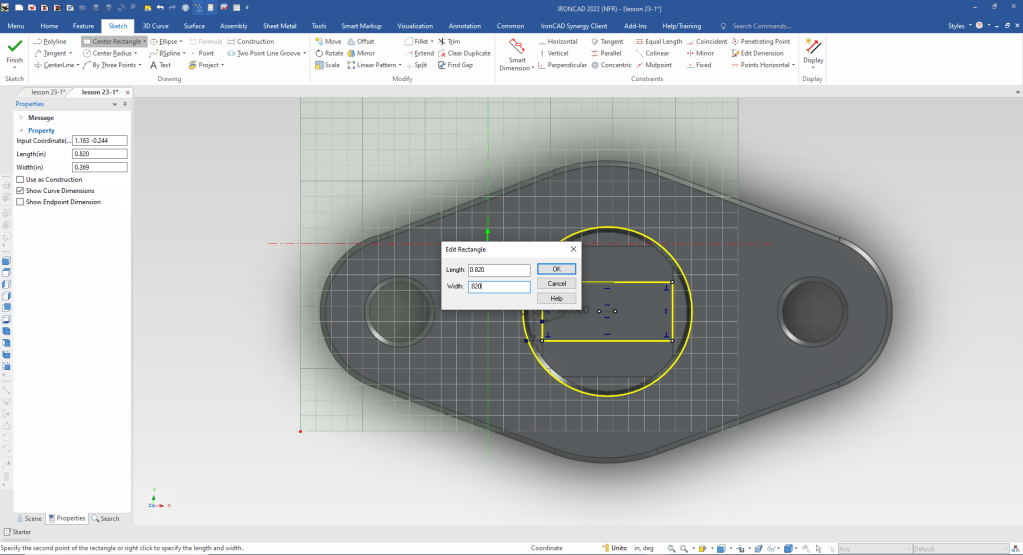Image resolution: width=1023 pixels, height=555 pixels.
Task: Select the Smart Dimension tool
Action: click(x=517, y=52)
